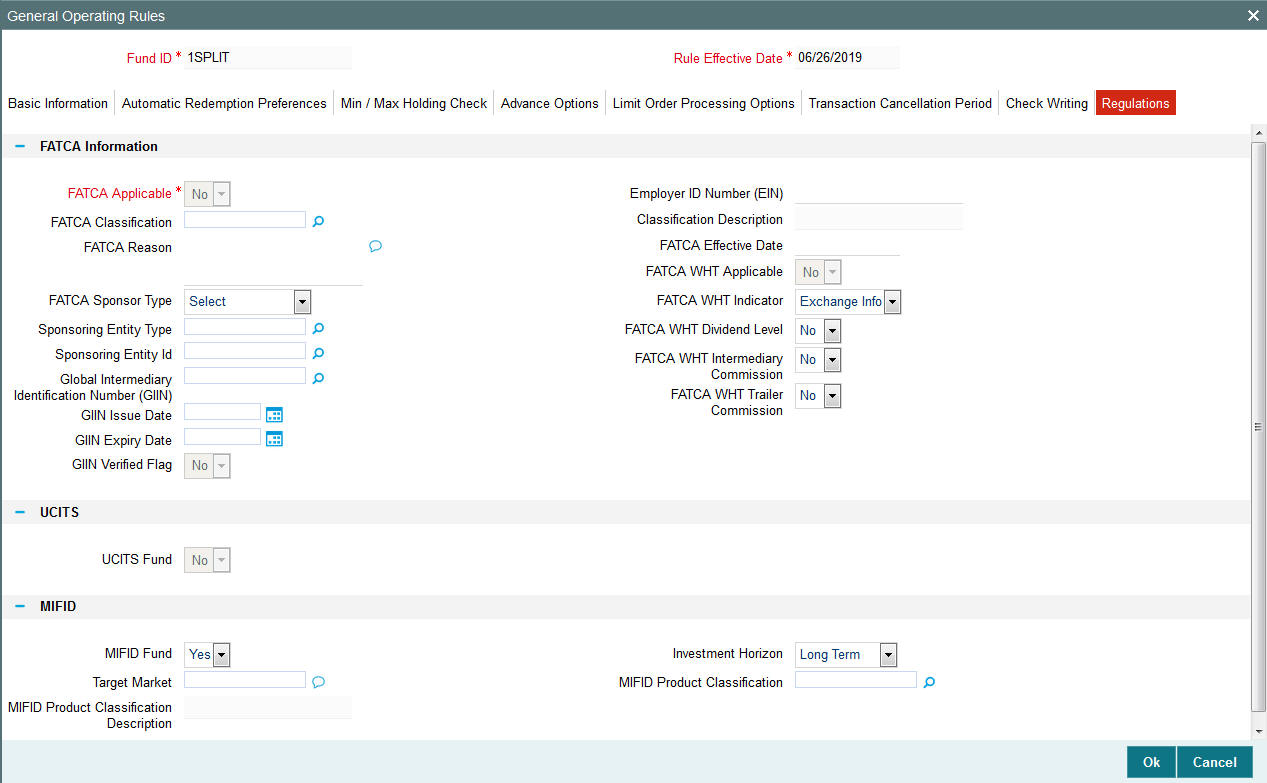Open the FATCA WHT Indicator dropdown

[x=891, y=301]
